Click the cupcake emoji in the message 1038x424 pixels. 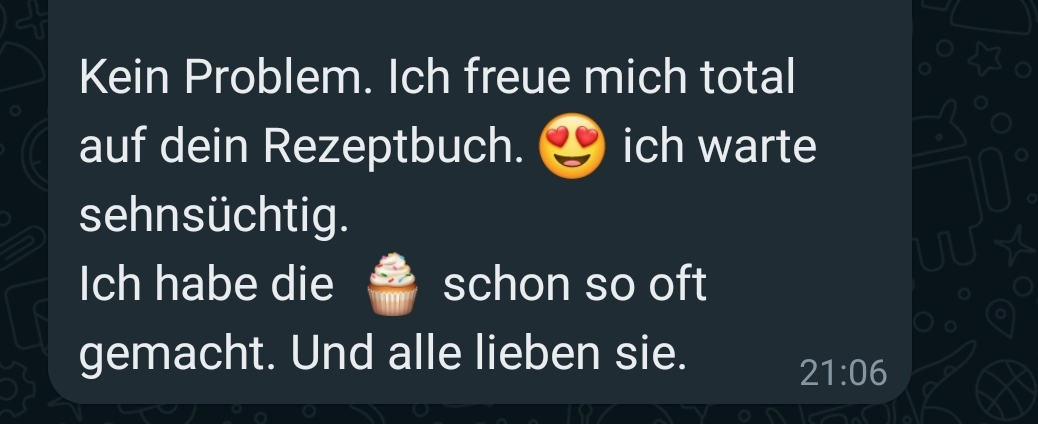(393, 284)
